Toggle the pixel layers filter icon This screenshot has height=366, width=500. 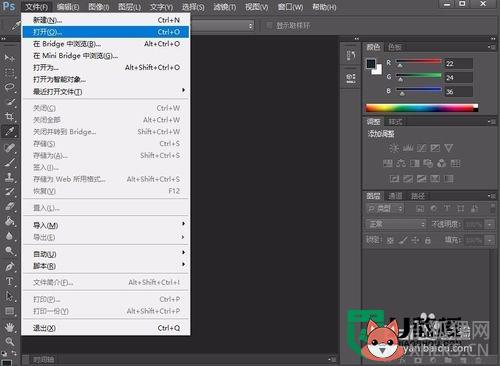(x=420, y=209)
